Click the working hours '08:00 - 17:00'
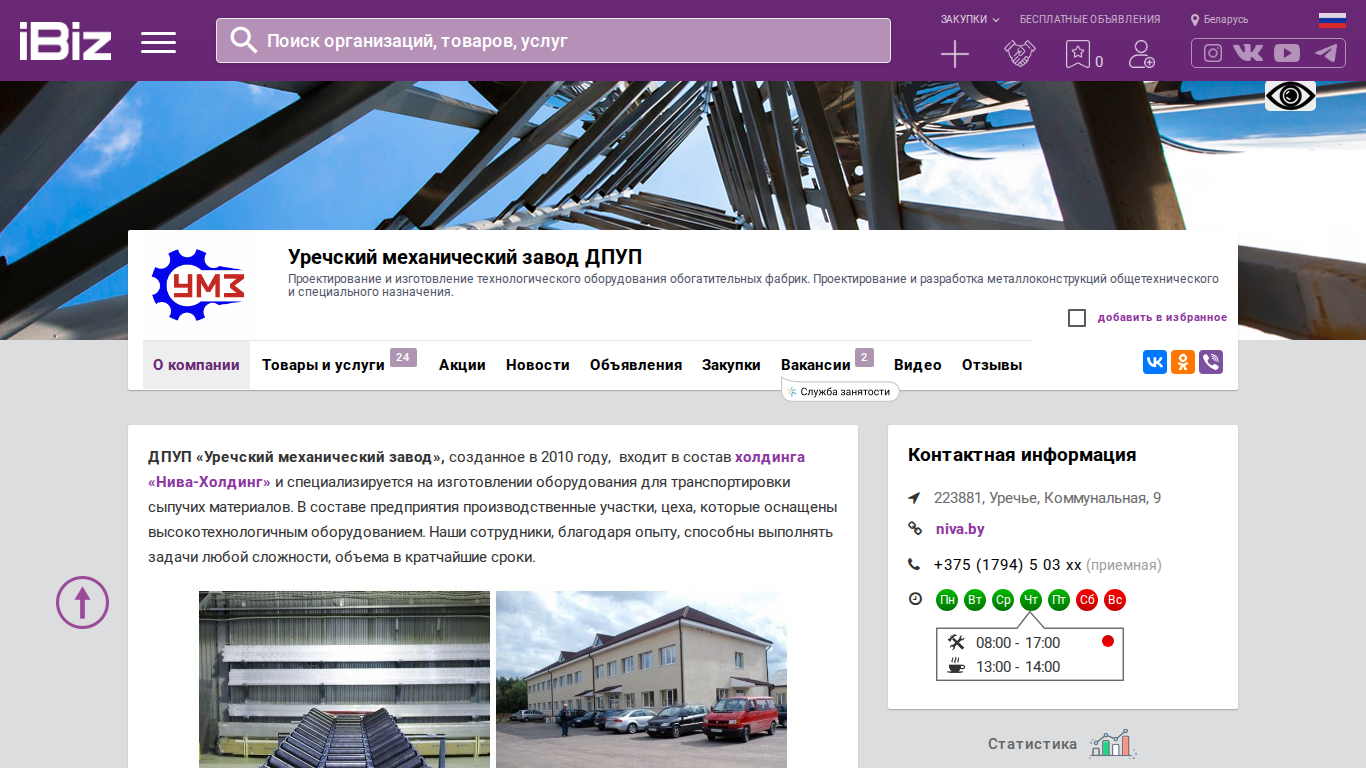This screenshot has width=1366, height=768. [1018, 643]
